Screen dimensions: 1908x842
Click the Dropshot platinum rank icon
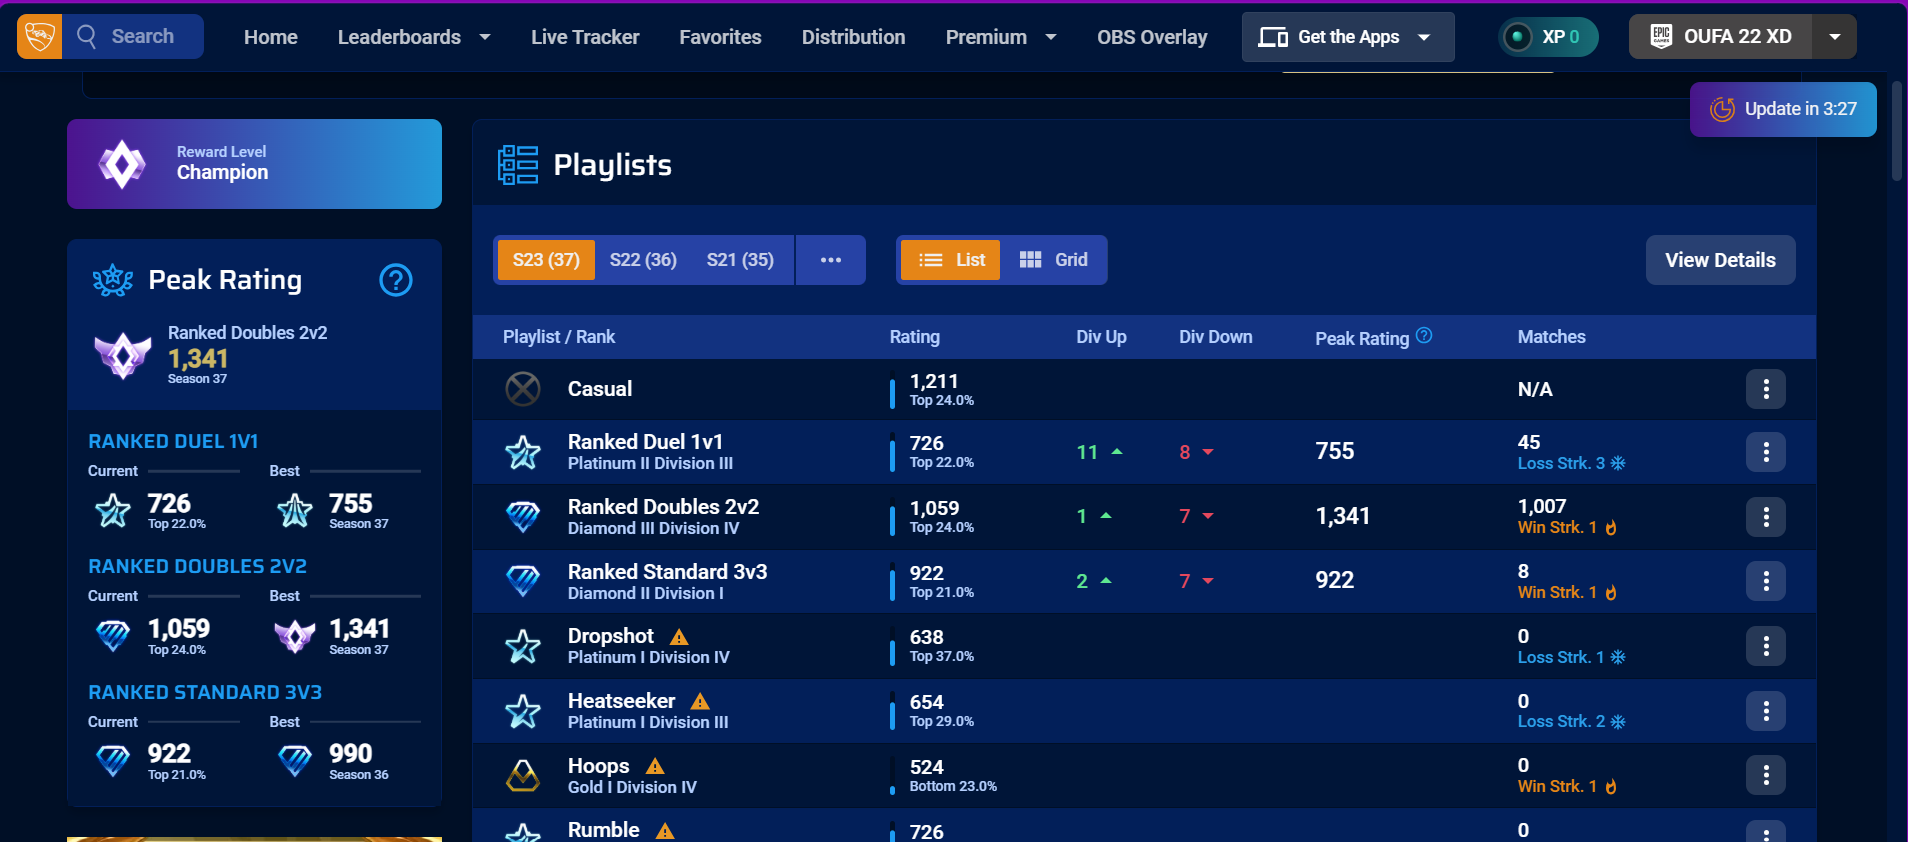tap(523, 646)
